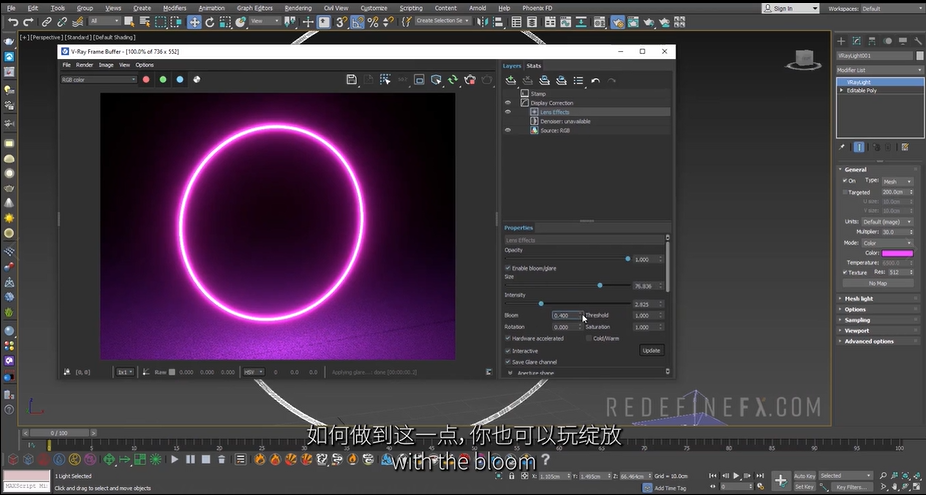The height and width of the screenshot is (495, 926).
Task: Toggle Hardware accelerated checkbox
Action: click(508, 338)
